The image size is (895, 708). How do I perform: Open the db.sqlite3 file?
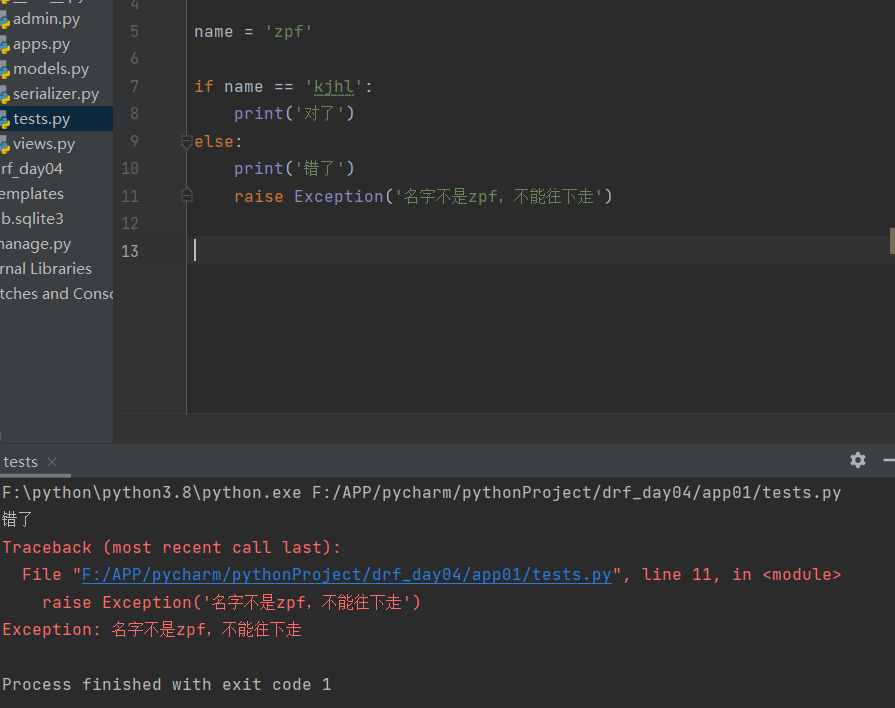tap(32, 219)
